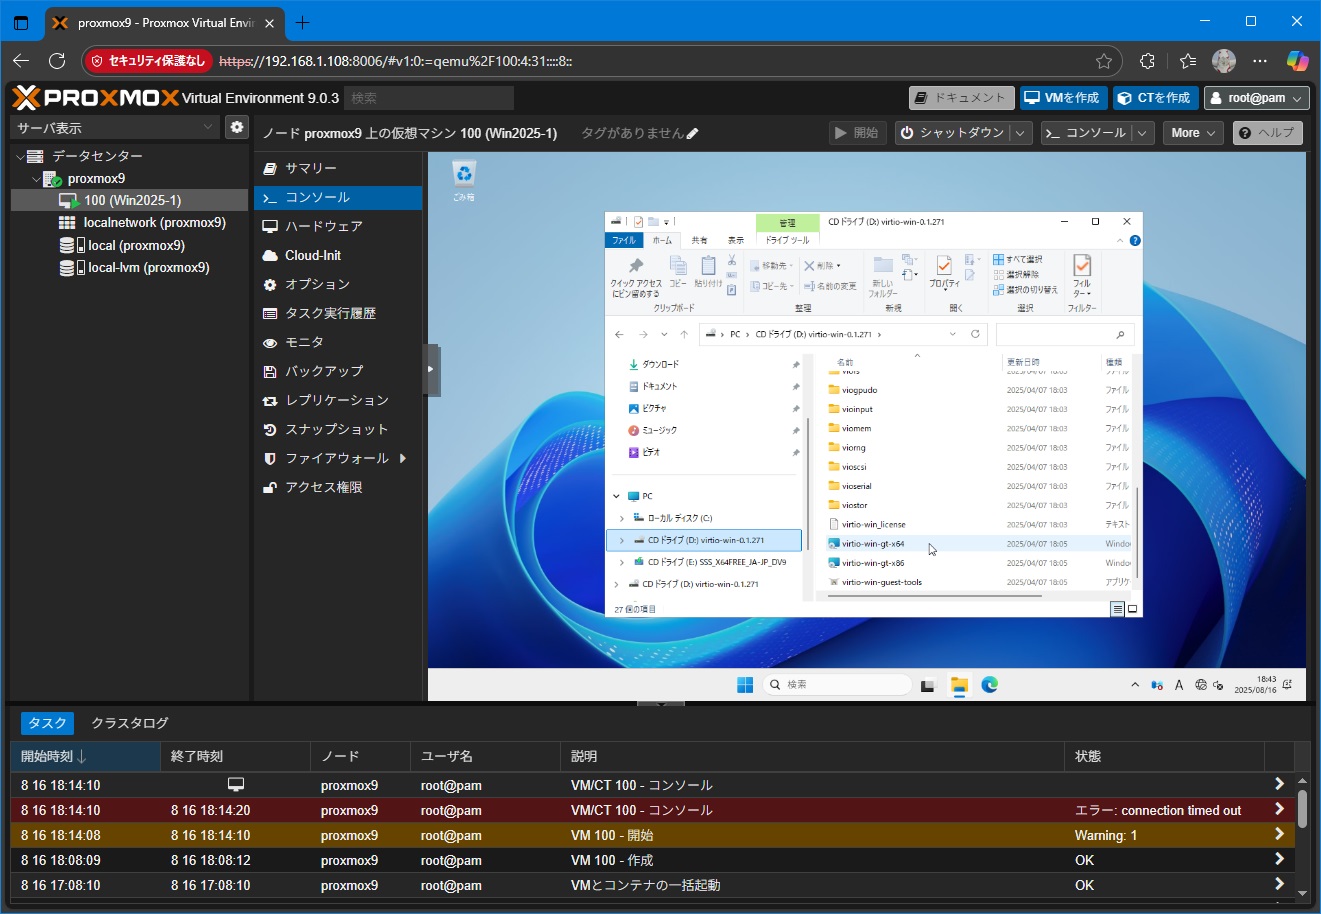The height and width of the screenshot is (914, 1321).
Task: Expand the Firewall (ファイアウォール) submenu arrow
Action: [403, 458]
